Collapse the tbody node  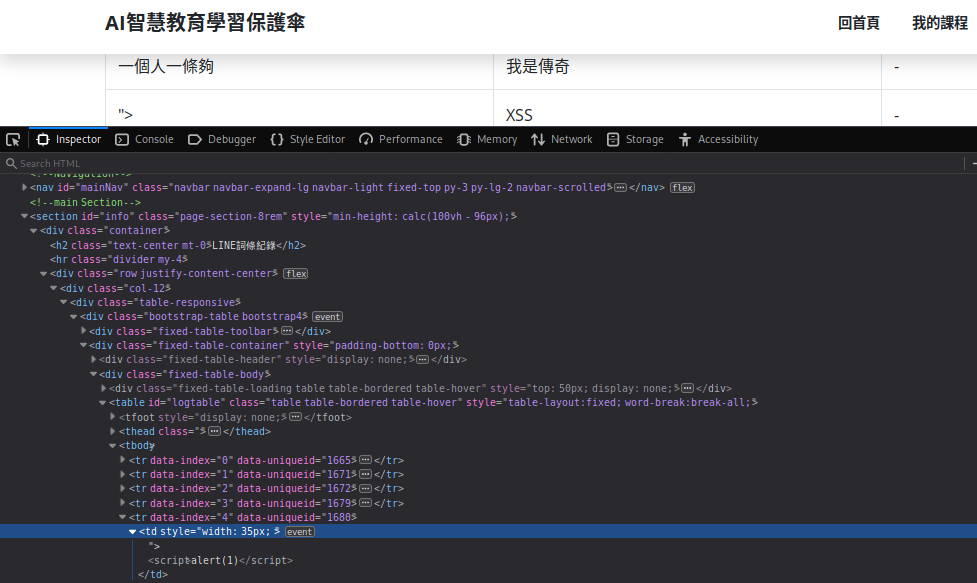(x=113, y=445)
